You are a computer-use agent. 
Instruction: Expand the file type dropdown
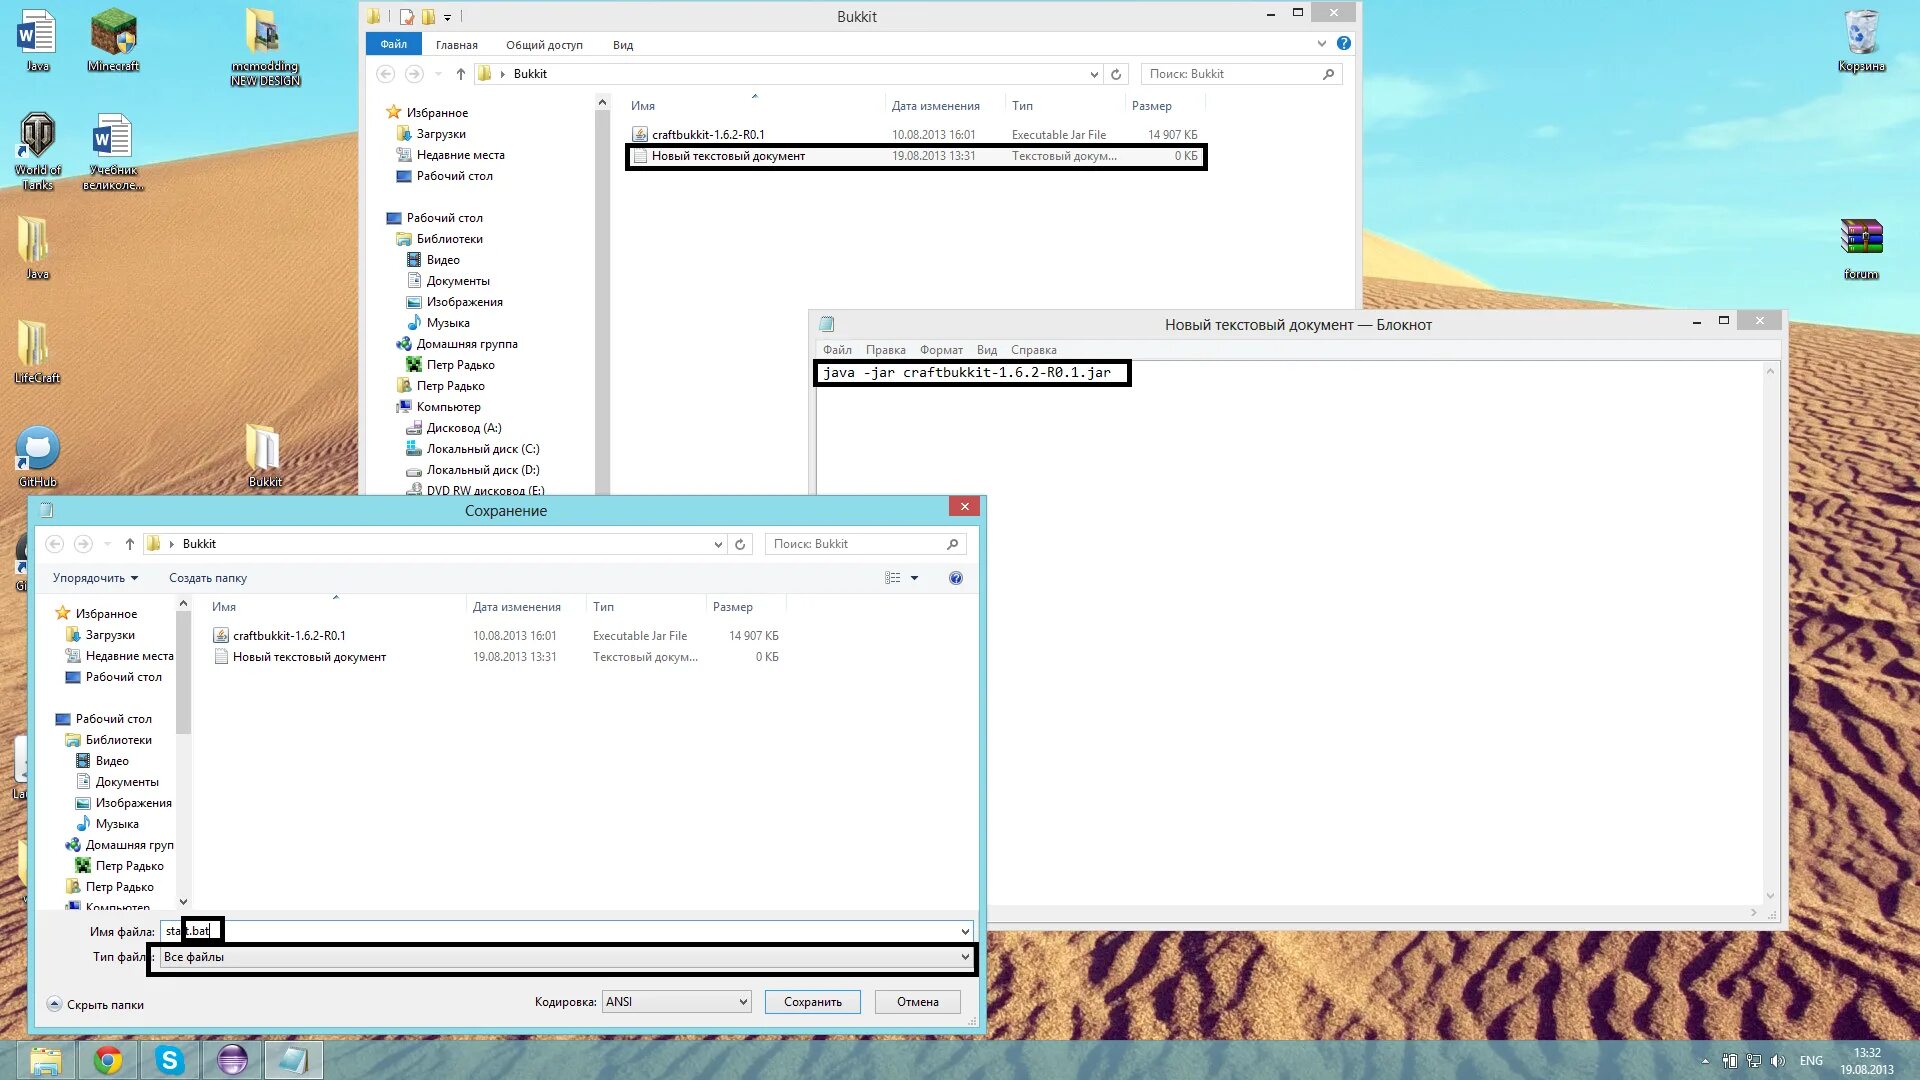(x=964, y=957)
